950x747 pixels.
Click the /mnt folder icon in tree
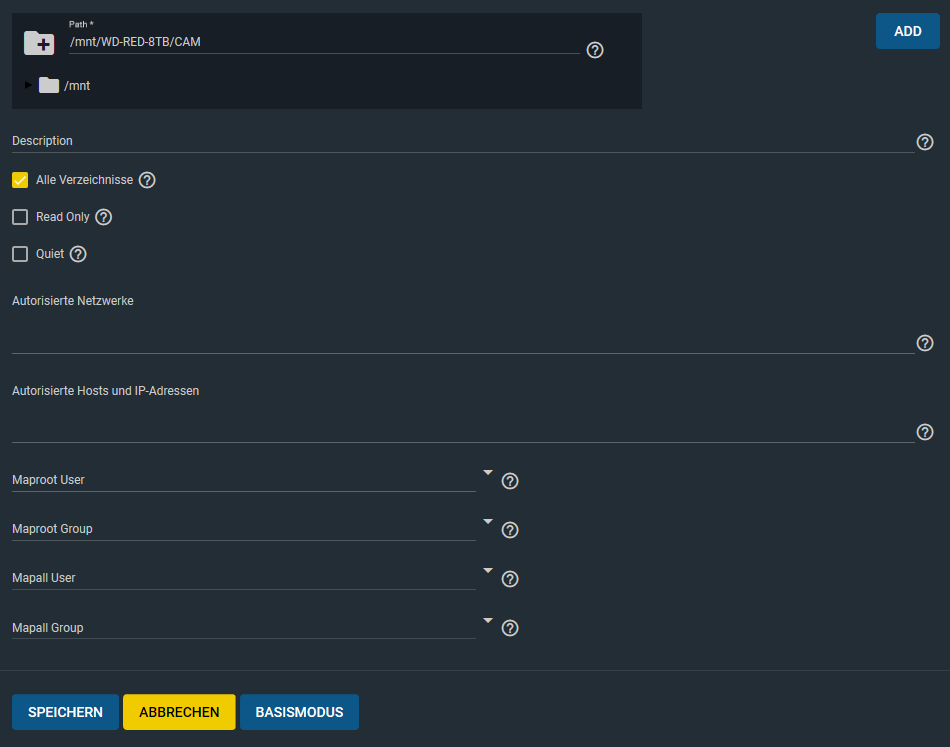49,85
